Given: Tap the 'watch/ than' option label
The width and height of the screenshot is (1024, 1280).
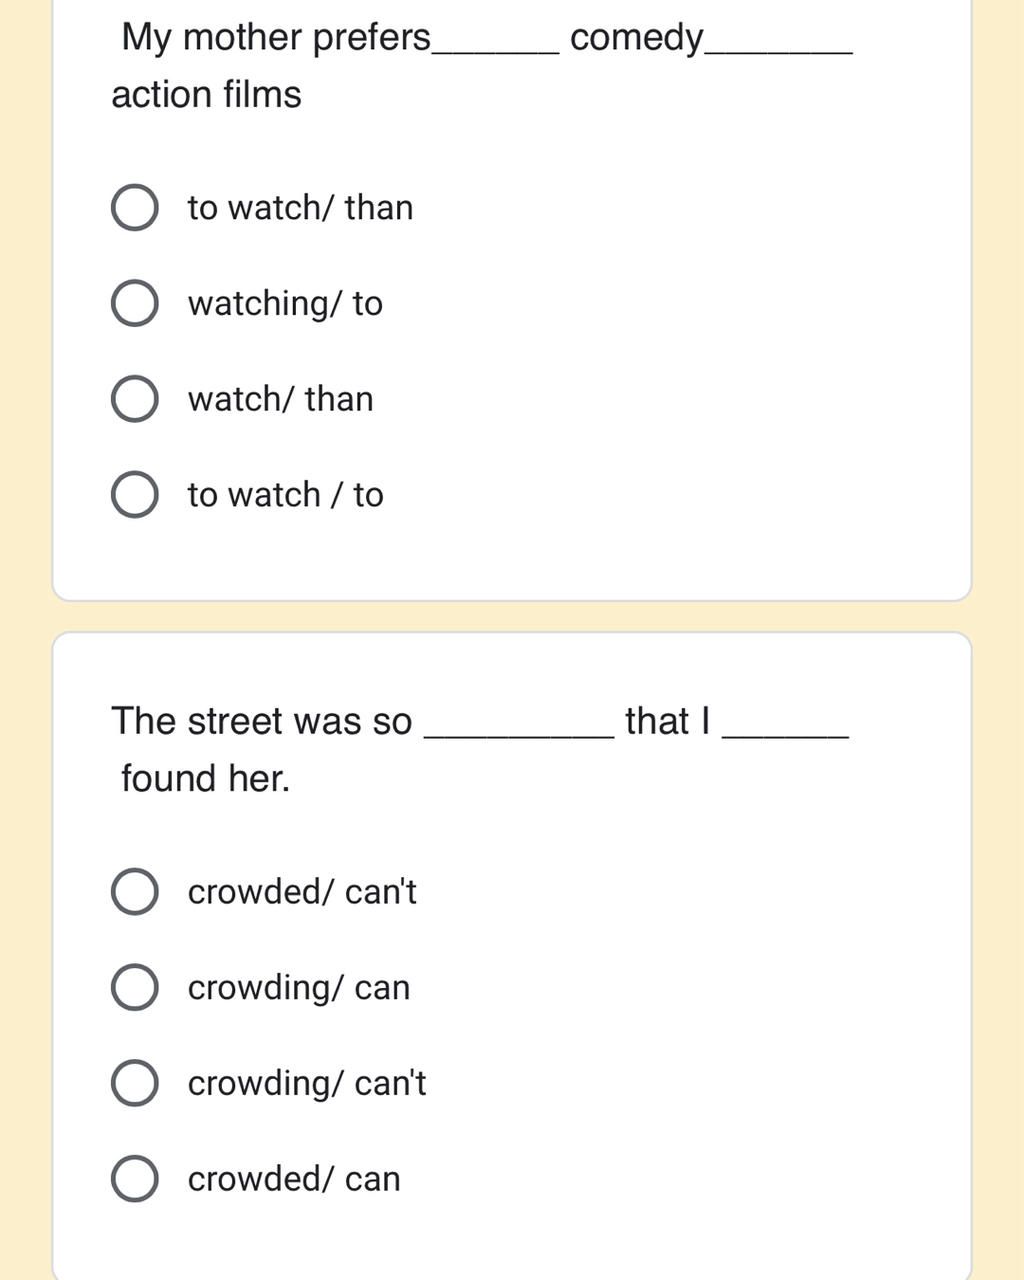Looking at the screenshot, I should (x=280, y=399).
